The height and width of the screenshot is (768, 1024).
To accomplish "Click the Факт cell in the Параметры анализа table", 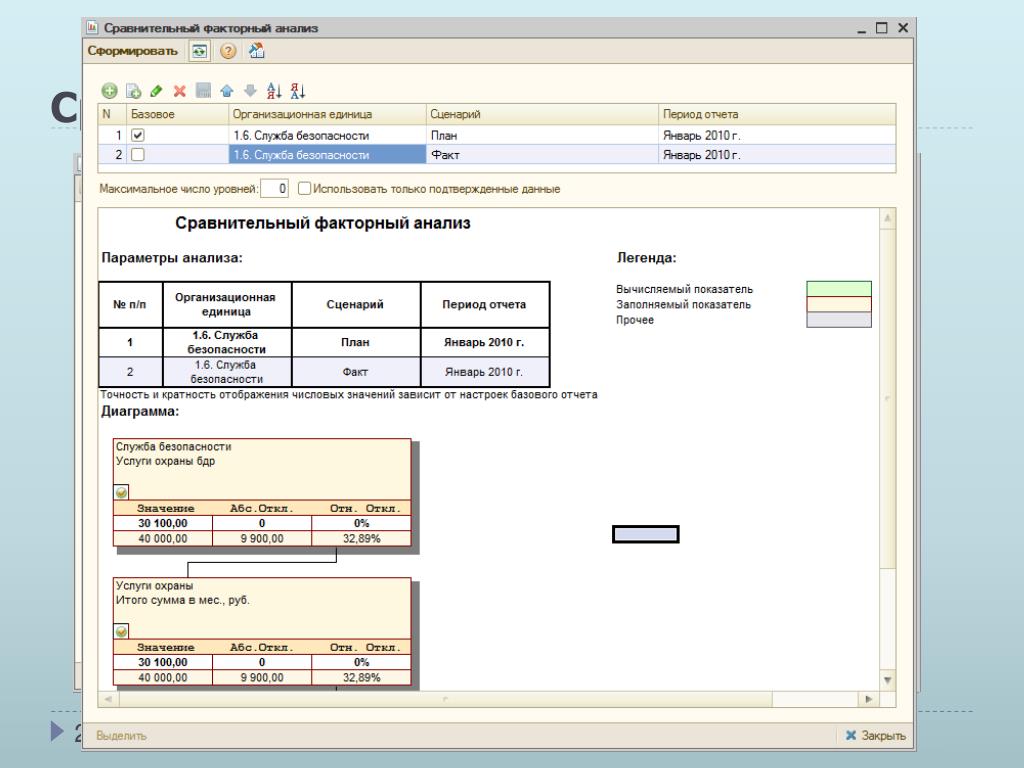I will pos(356,372).
